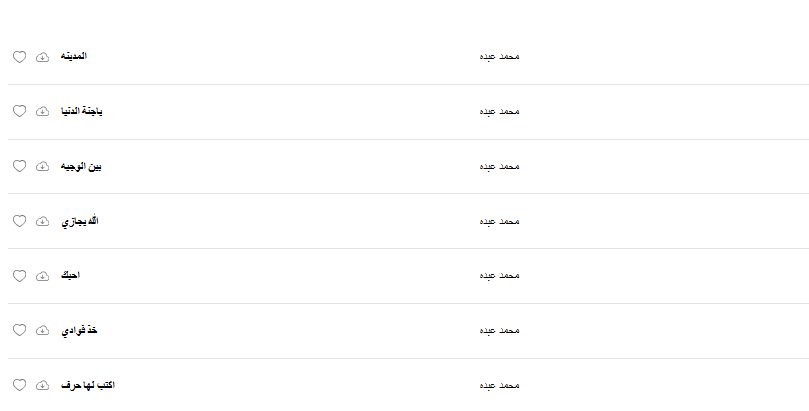Download the song المدينه

(42, 57)
